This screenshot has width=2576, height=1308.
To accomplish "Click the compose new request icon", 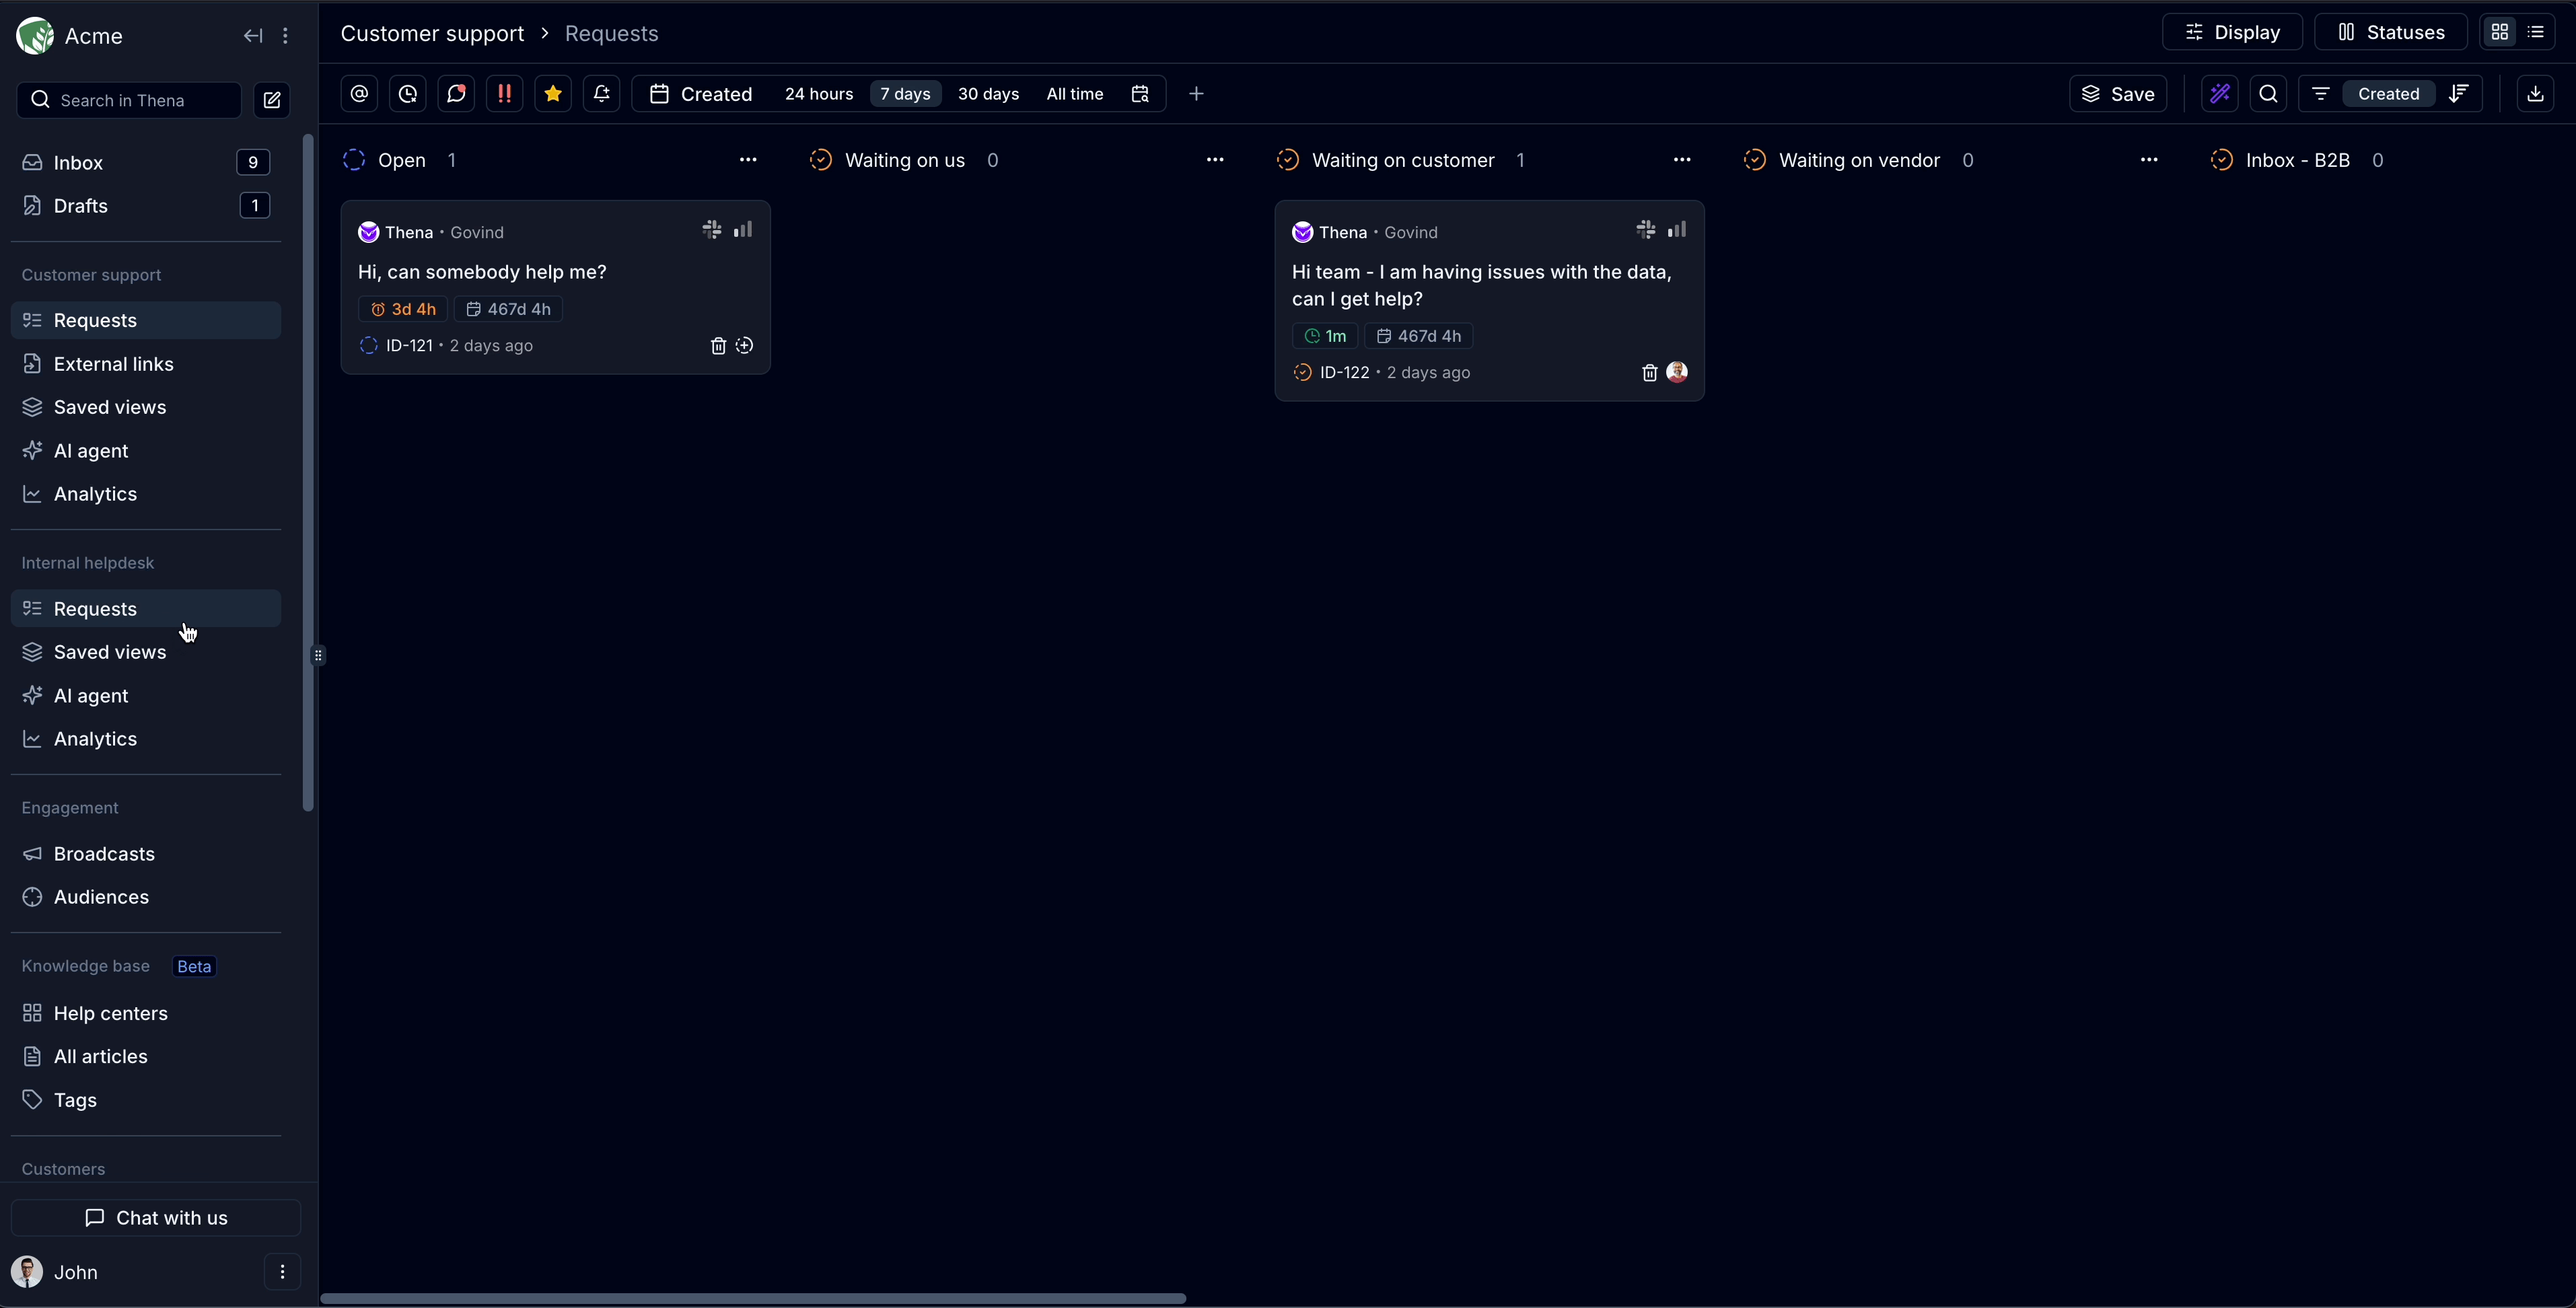I will pyautogui.click(x=272, y=100).
